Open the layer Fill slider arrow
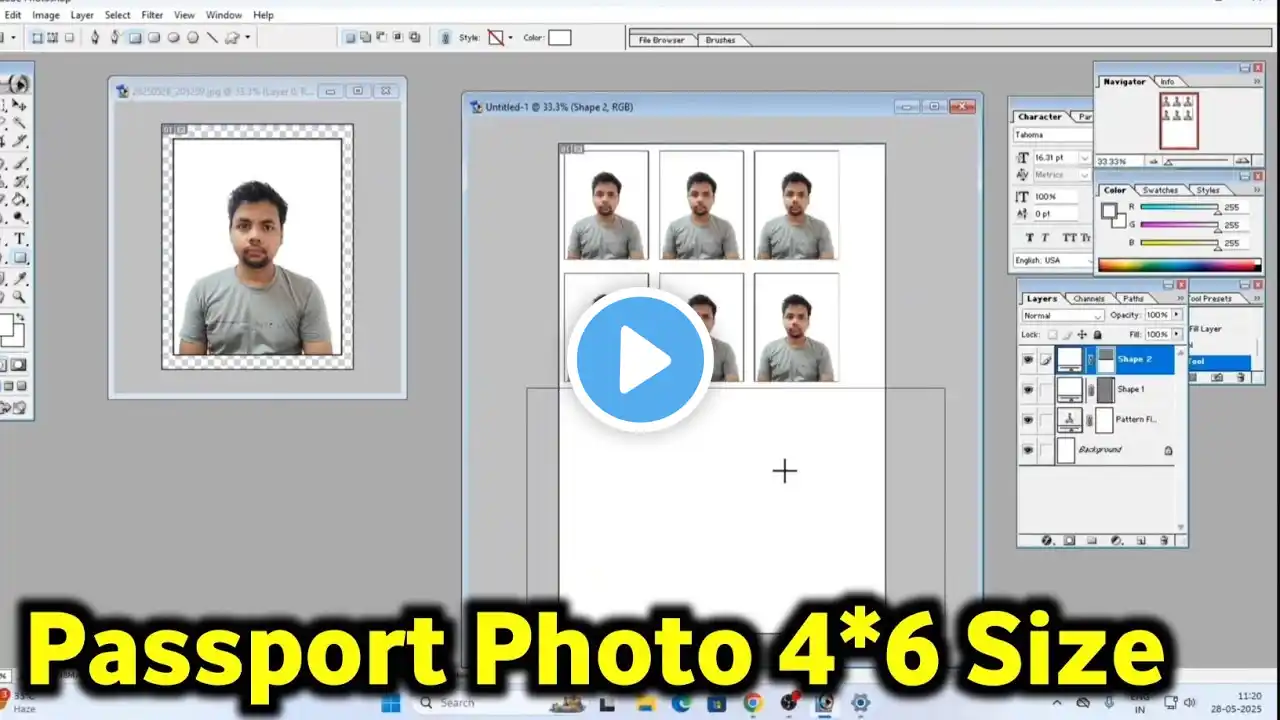The width and height of the screenshot is (1280, 720). pyautogui.click(x=1177, y=334)
